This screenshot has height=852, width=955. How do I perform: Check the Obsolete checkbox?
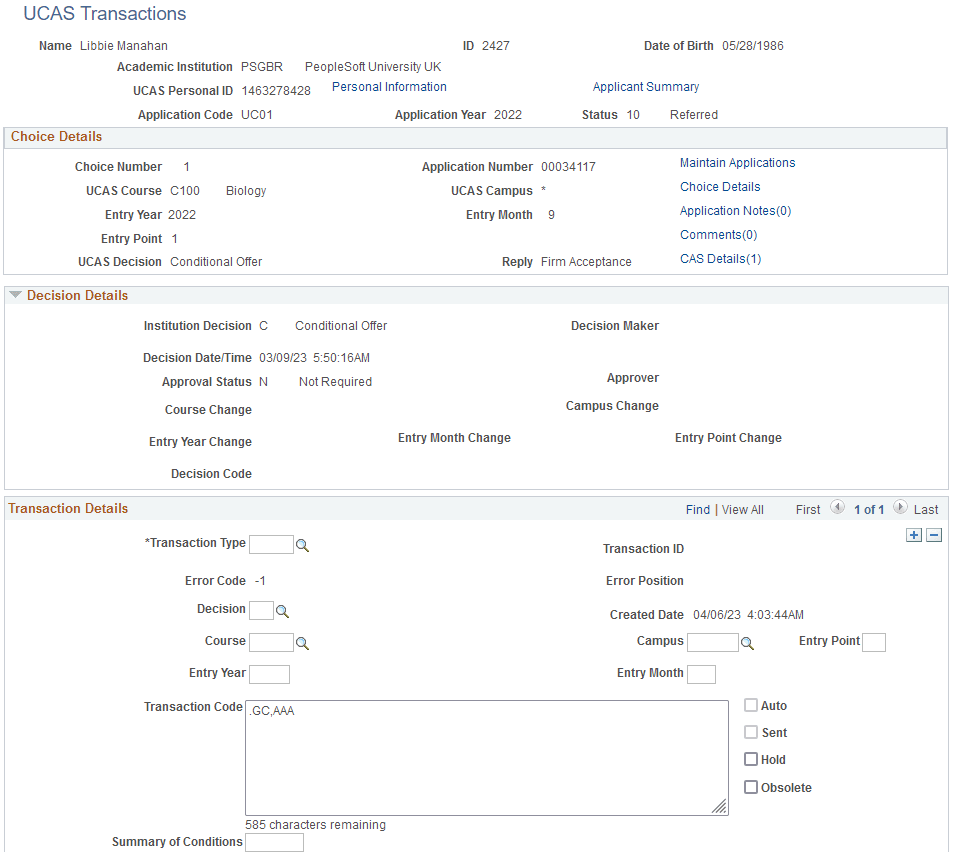click(x=750, y=787)
